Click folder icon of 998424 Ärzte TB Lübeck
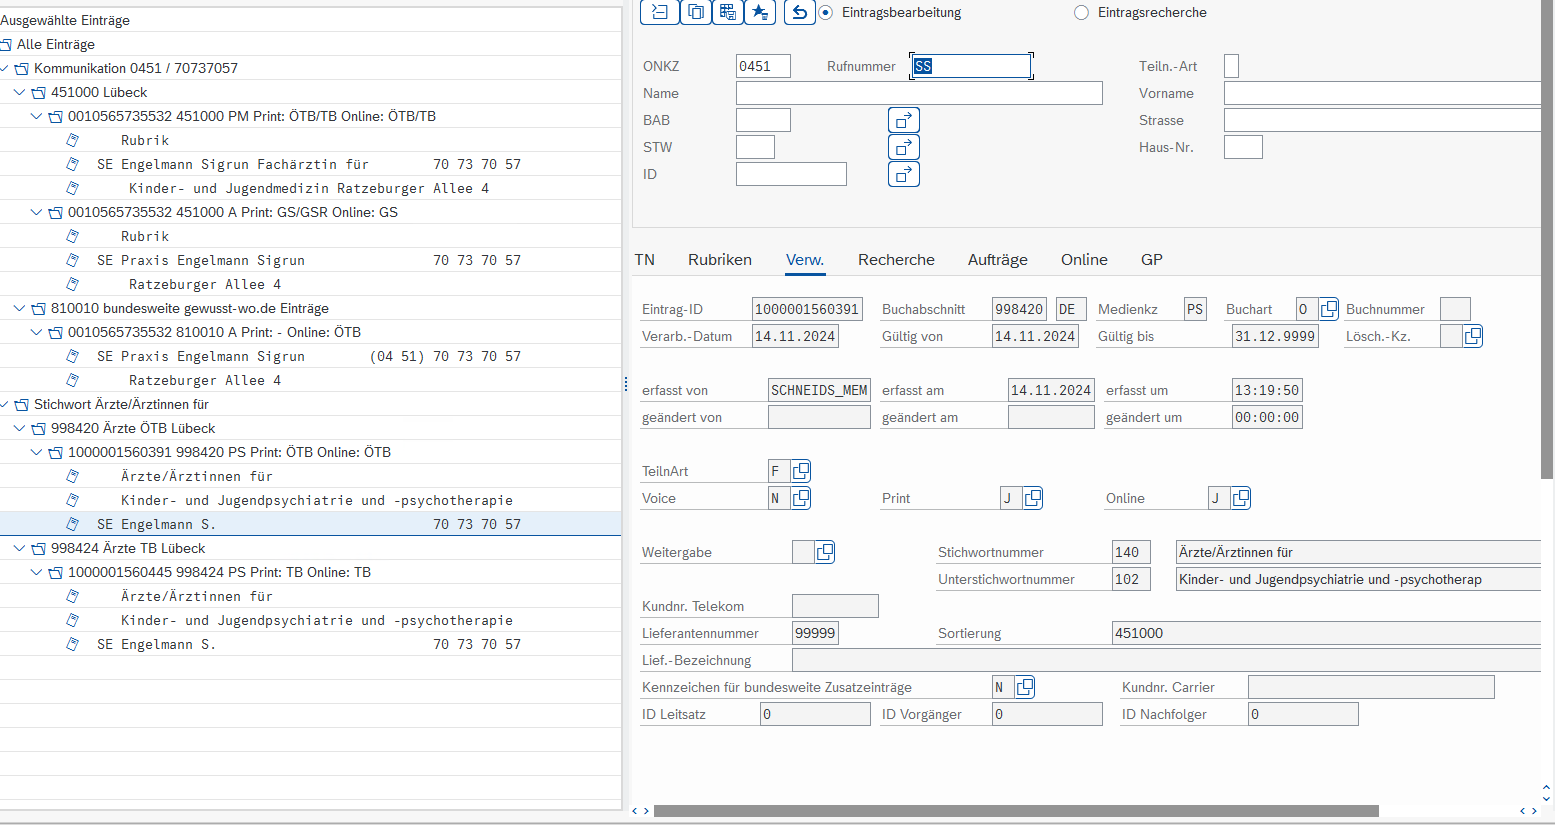The image size is (1555, 825). (39, 549)
